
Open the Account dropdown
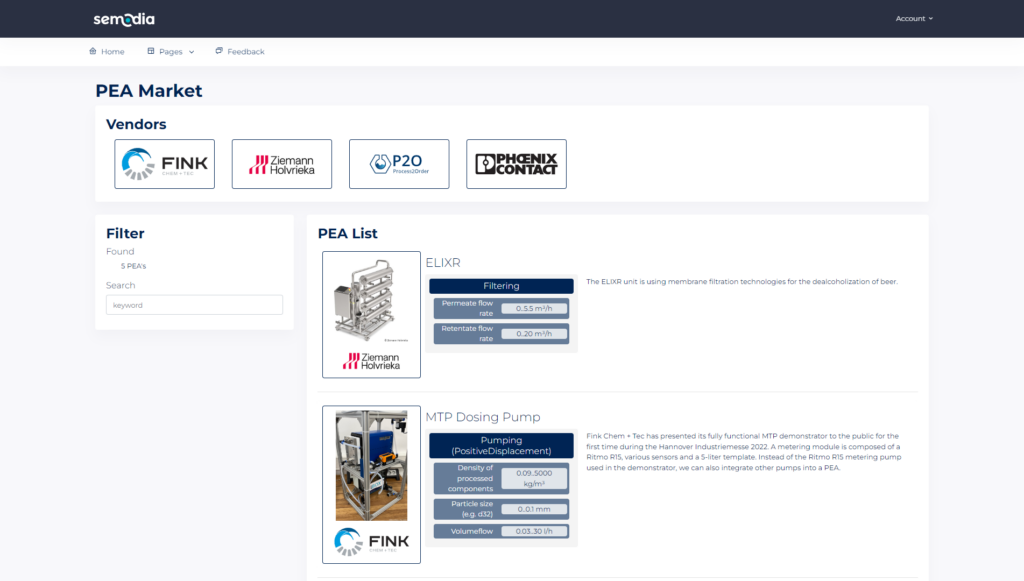coord(914,19)
